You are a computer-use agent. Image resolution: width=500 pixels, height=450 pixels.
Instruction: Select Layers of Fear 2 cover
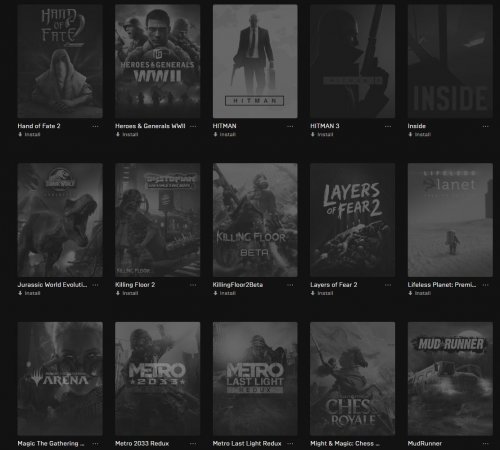[352, 220]
